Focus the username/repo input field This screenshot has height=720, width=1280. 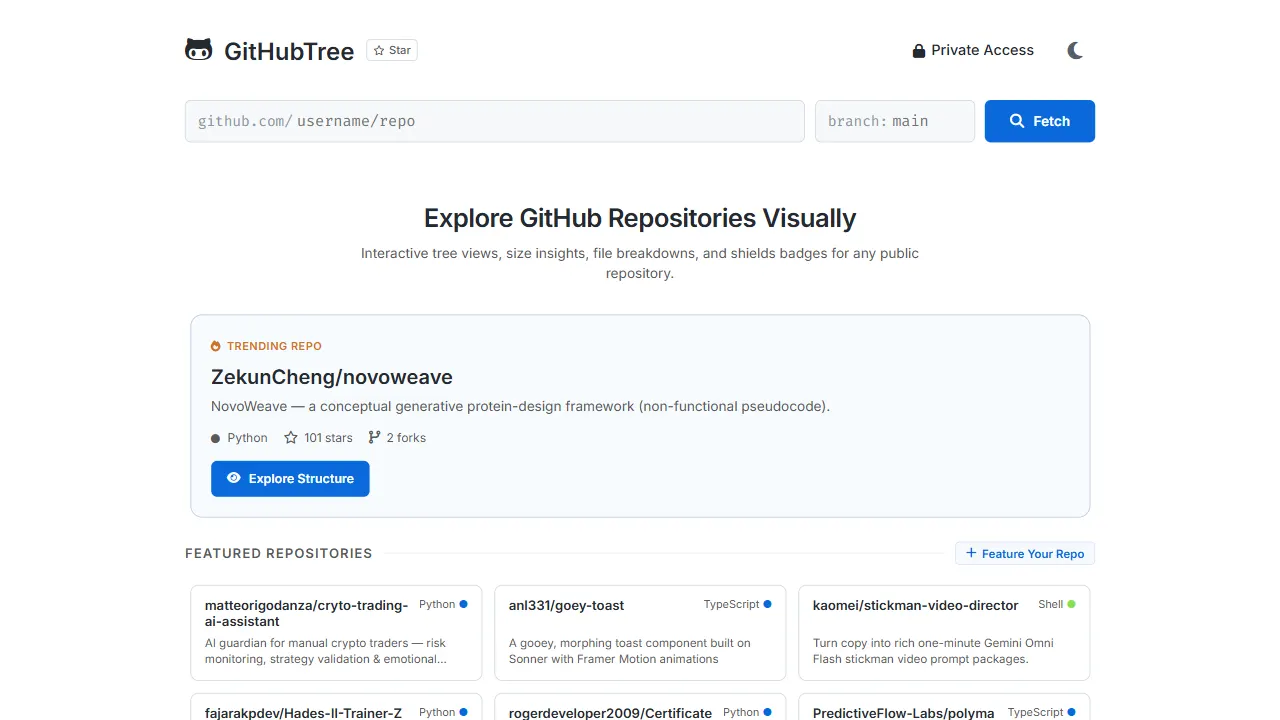[x=495, y=121]
